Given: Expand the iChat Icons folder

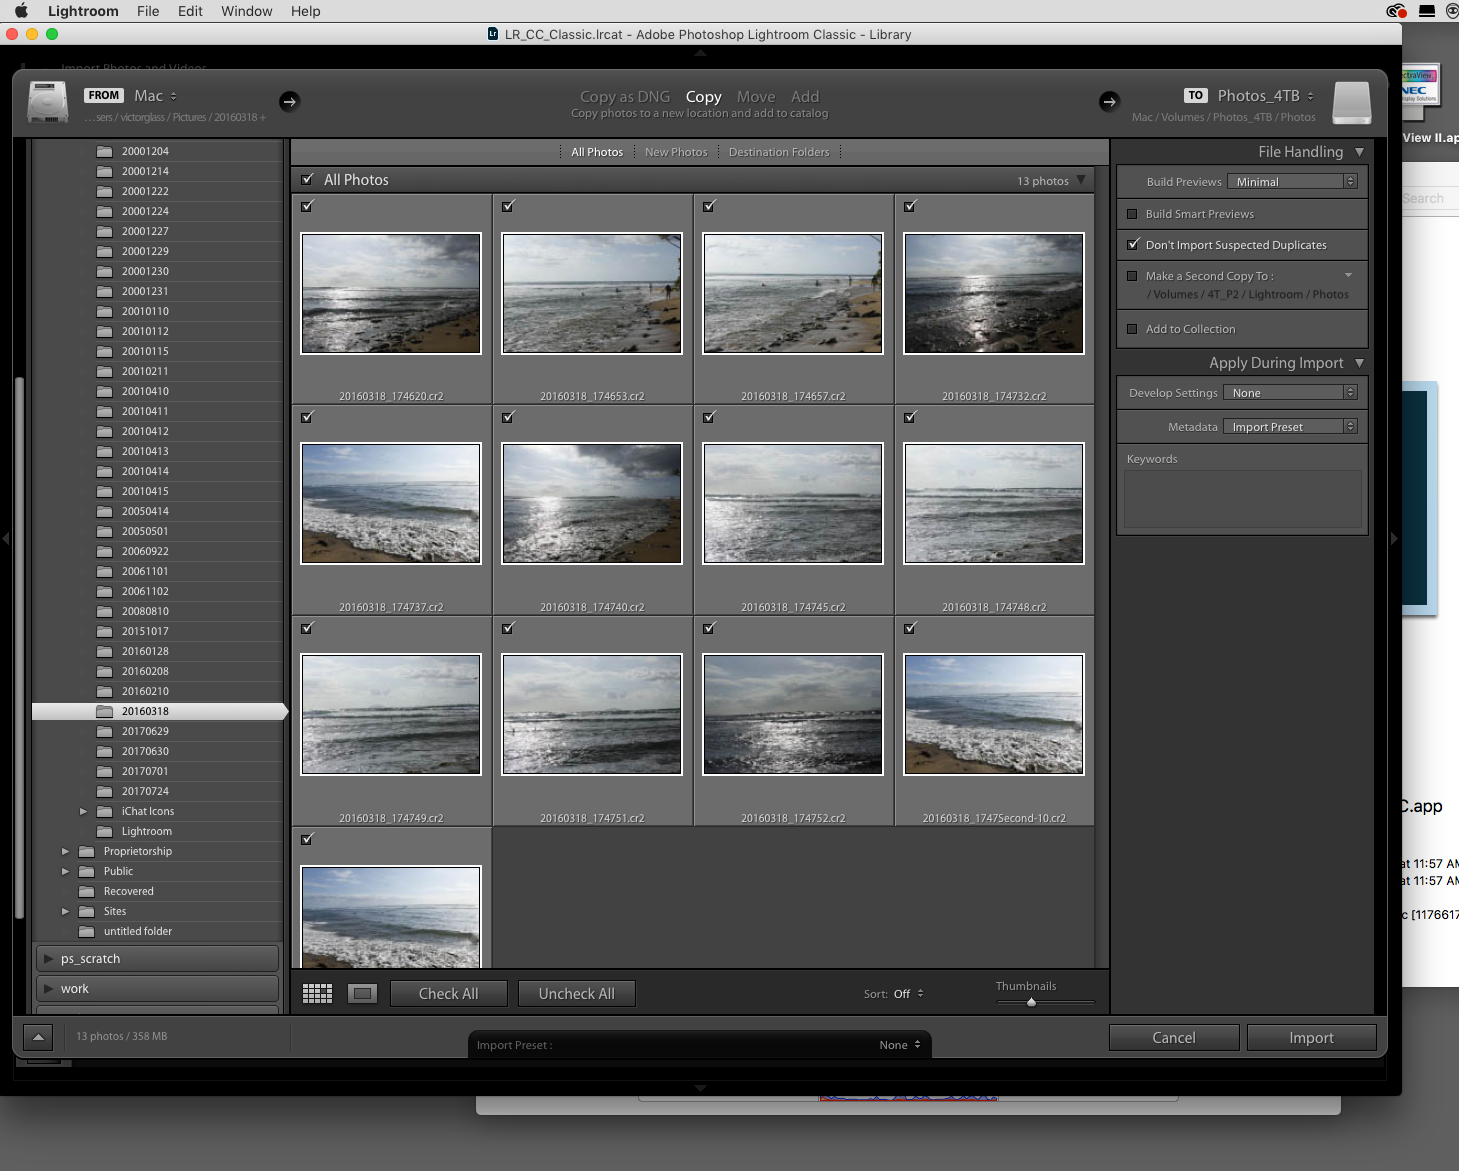Looking at the screenshot, I should coord(84,811).
